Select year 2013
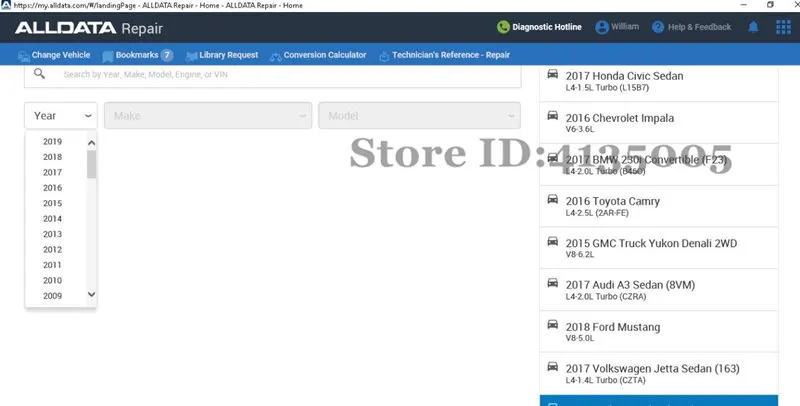The height and width of the screenshot is (406, 800). coord(53,234)
